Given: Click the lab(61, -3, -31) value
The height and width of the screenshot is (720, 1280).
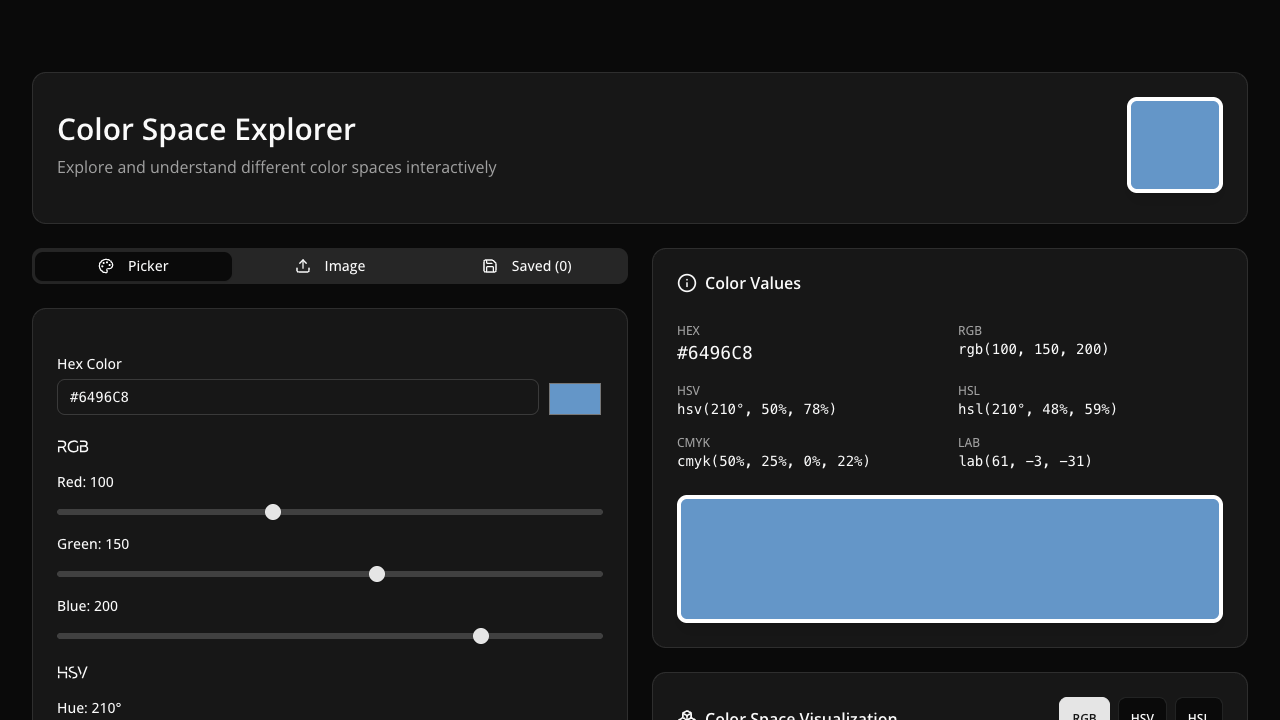Looking at the screenshot, I should 1025,461.
